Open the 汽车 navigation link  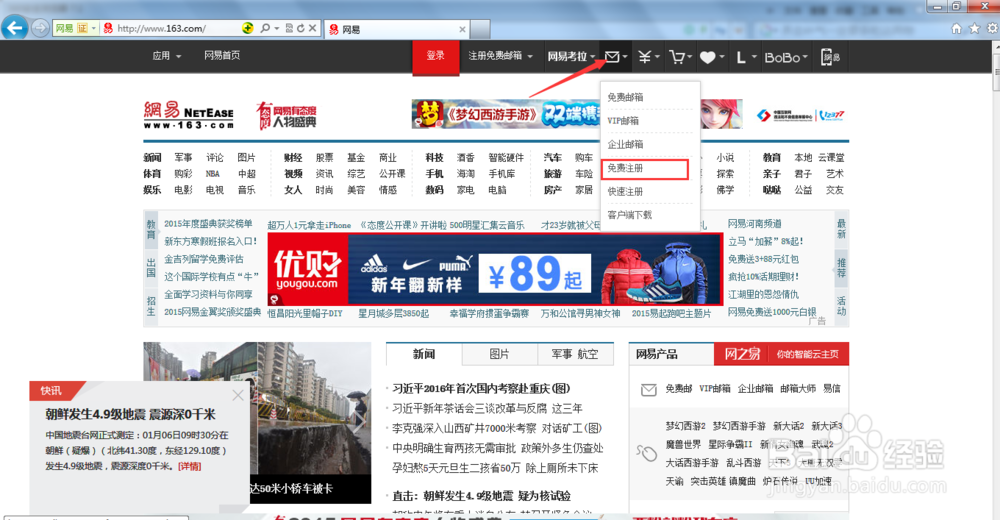coord(552,158)
